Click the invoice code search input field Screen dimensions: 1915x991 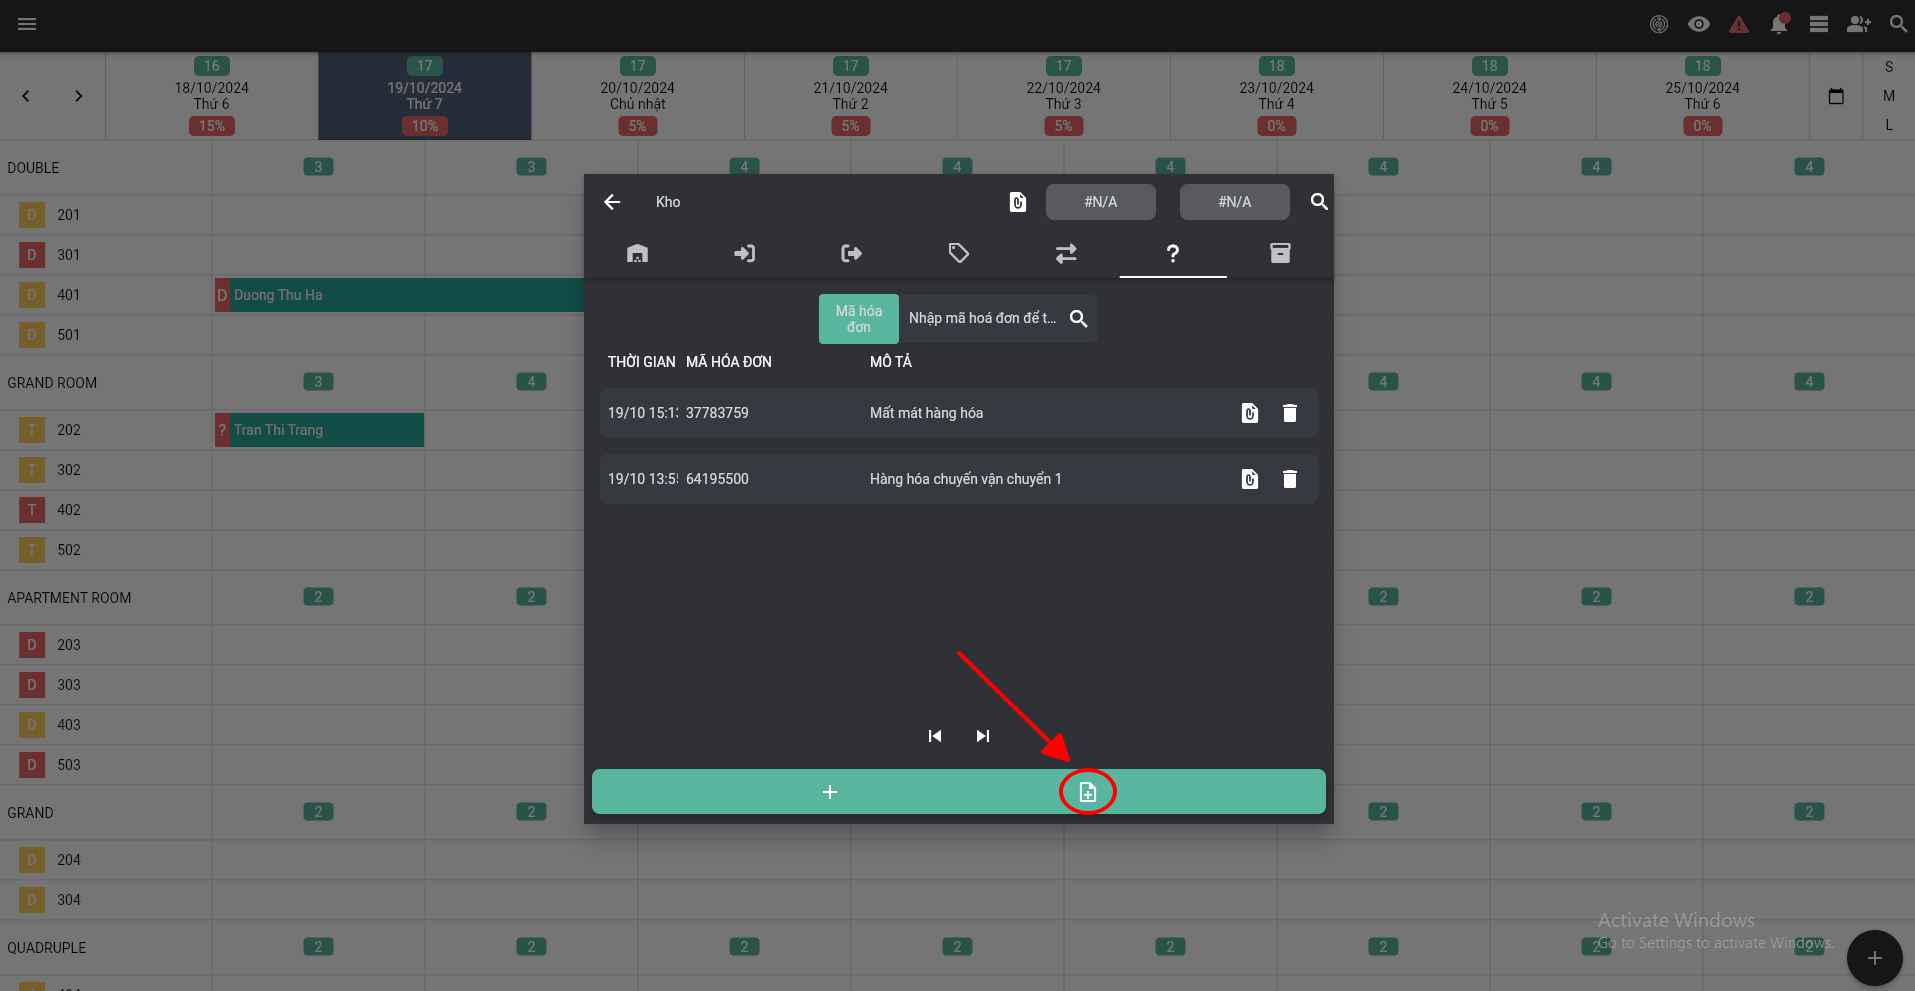click(982, 318)
